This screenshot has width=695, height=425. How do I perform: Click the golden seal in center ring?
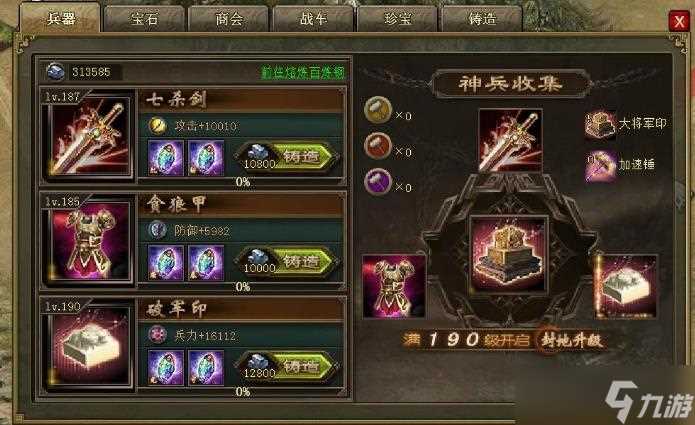508,254
